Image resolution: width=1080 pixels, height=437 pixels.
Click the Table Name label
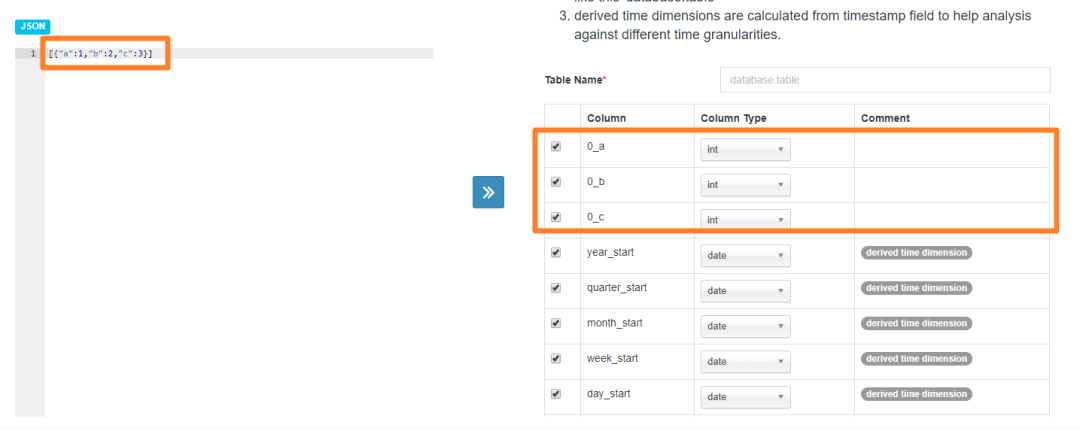[x=575, y=80]
